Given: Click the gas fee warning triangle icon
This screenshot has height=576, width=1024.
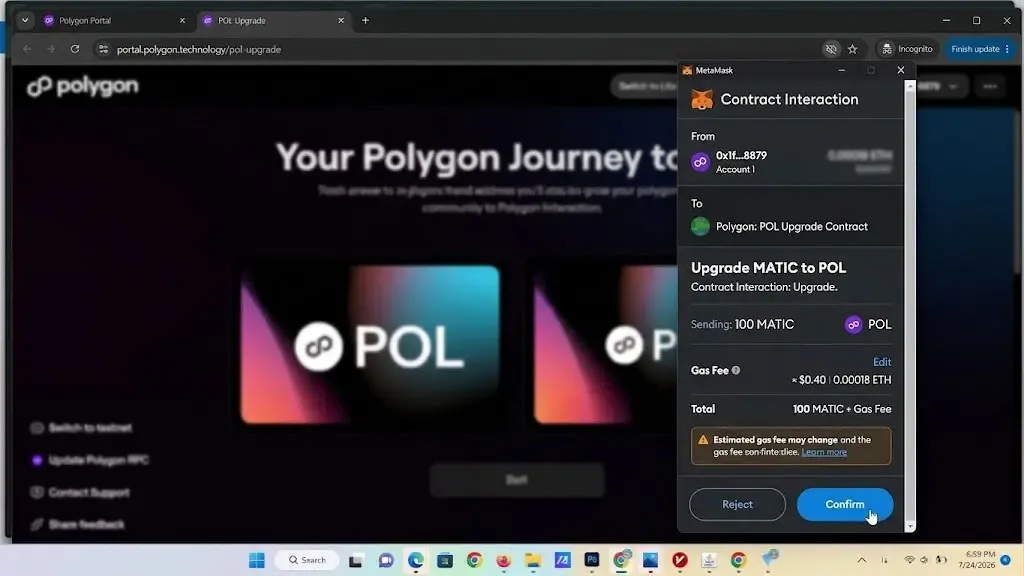Looking at the screenshot, I should 703,440.
